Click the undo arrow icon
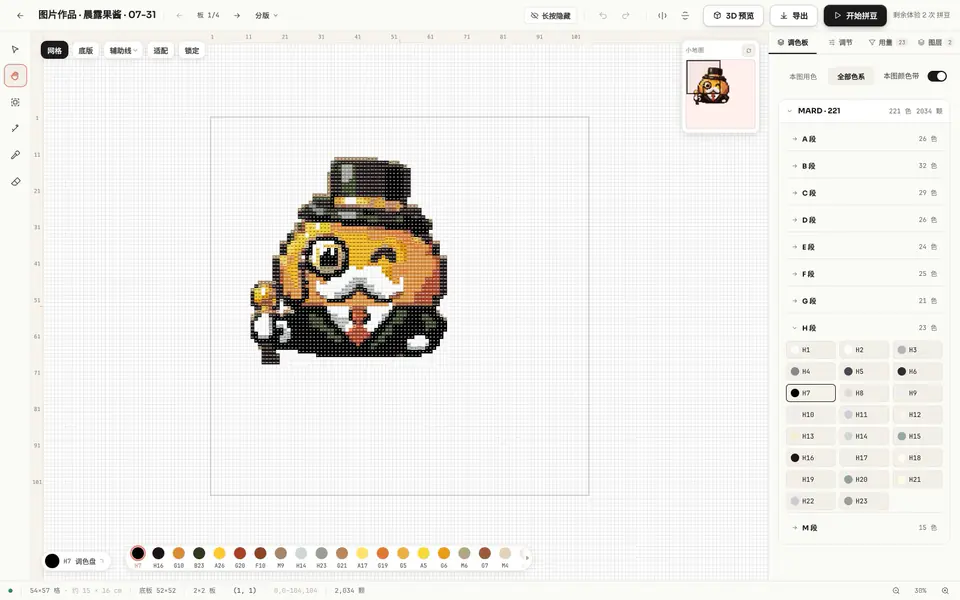The image size is (960, 600). [603, 15]
